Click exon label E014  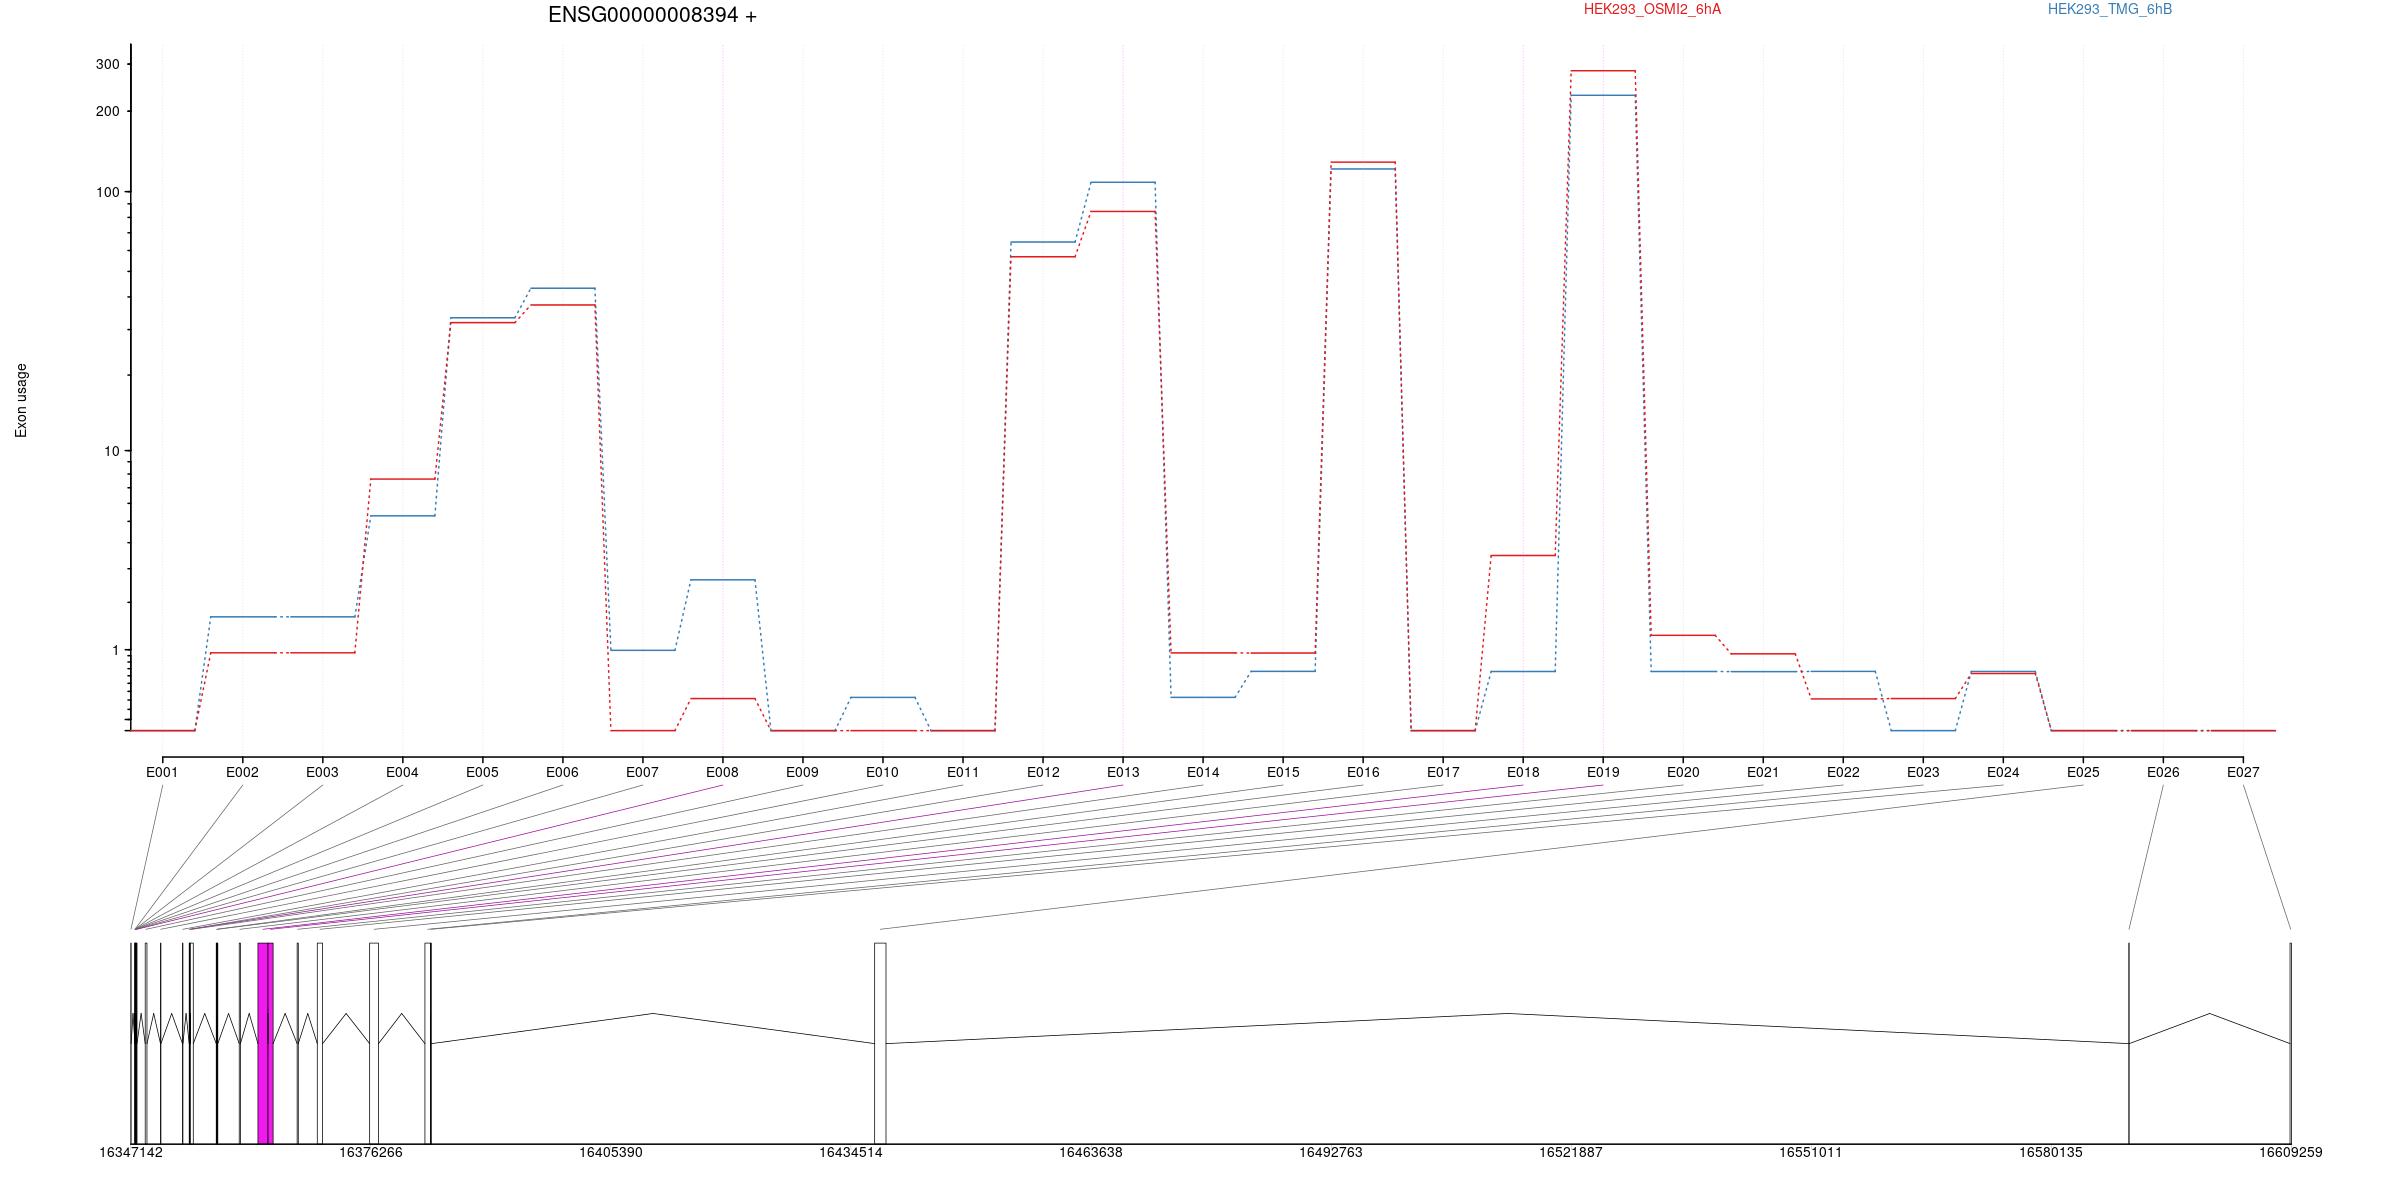point(1203,772)
